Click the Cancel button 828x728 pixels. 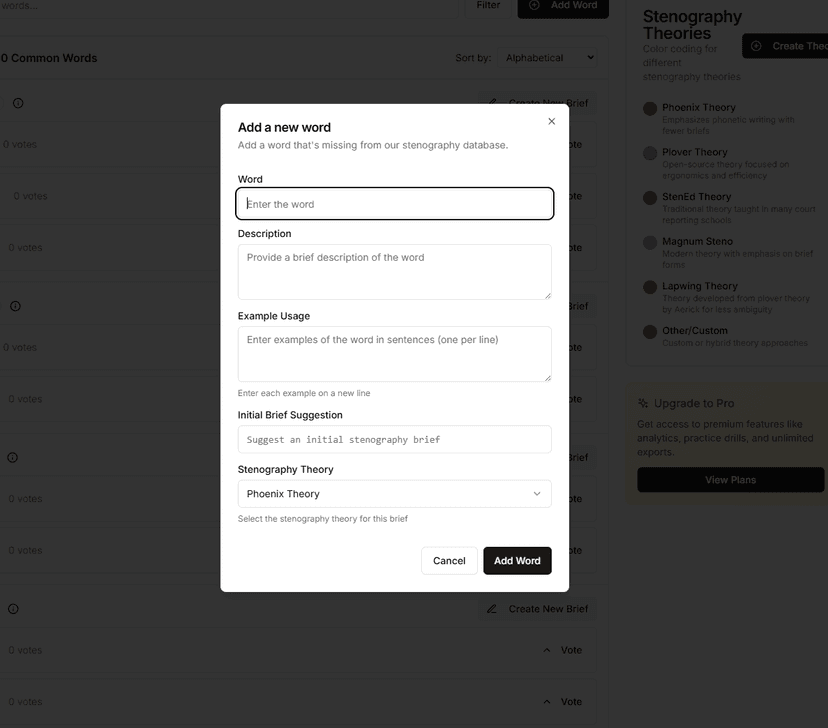449,561
